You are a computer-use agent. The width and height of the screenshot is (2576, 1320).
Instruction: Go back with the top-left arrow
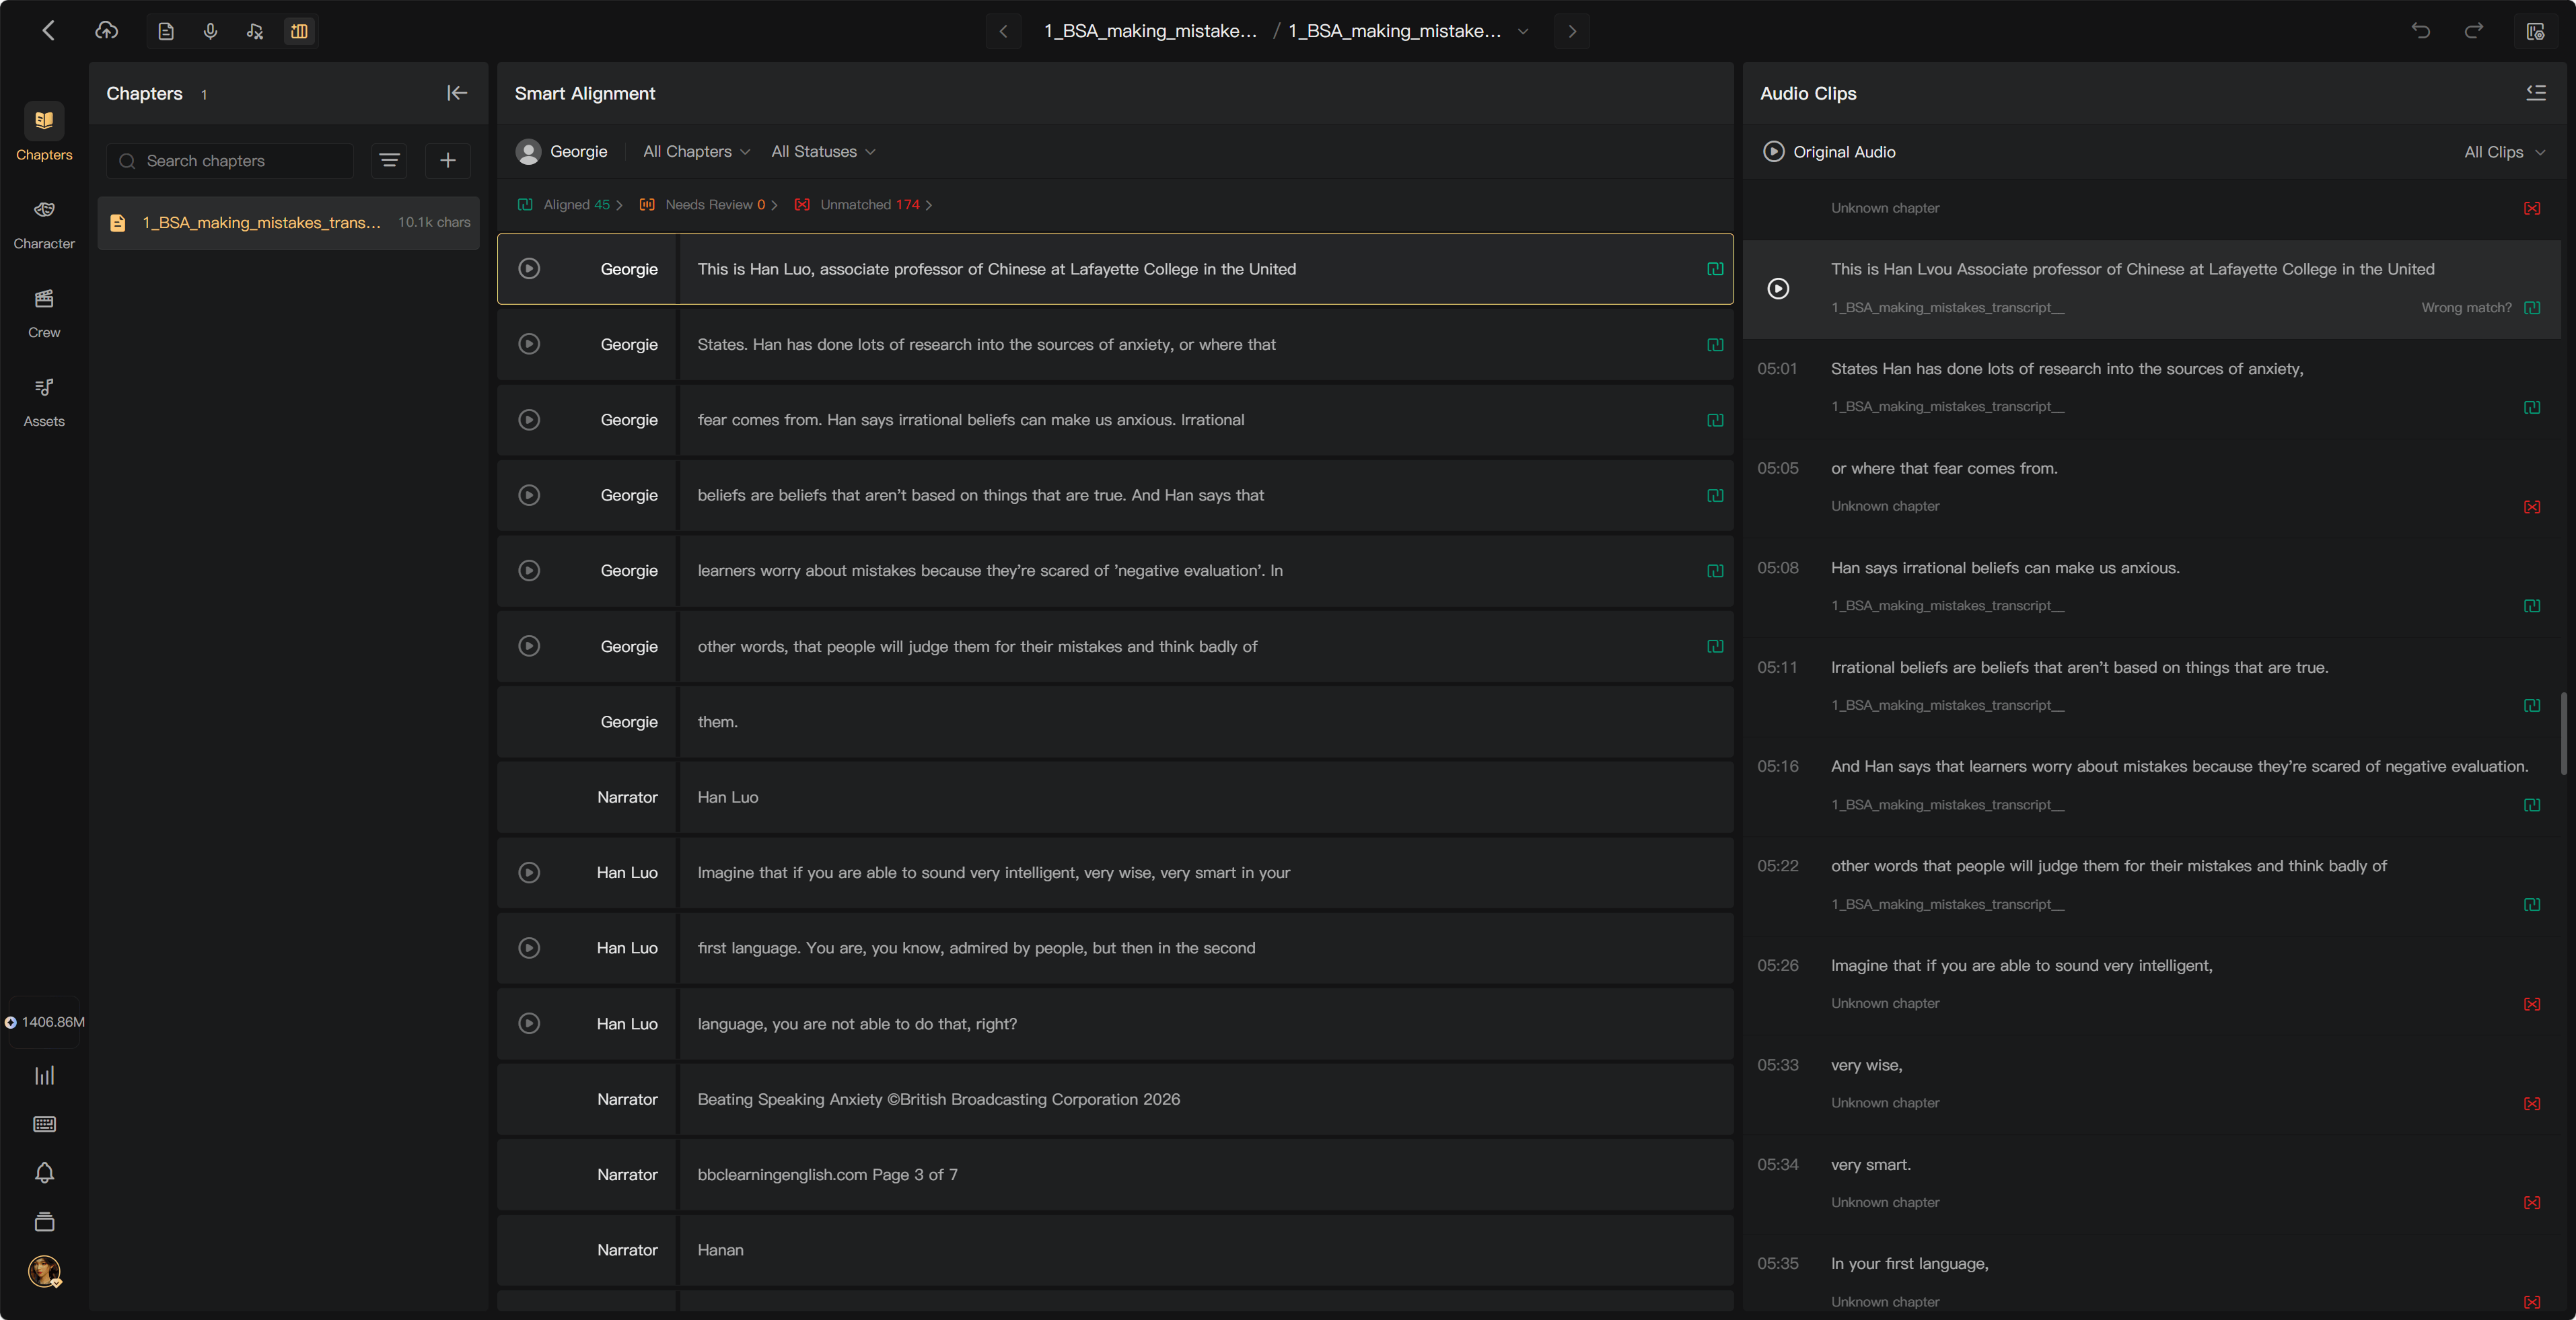[x=48, y=31]
